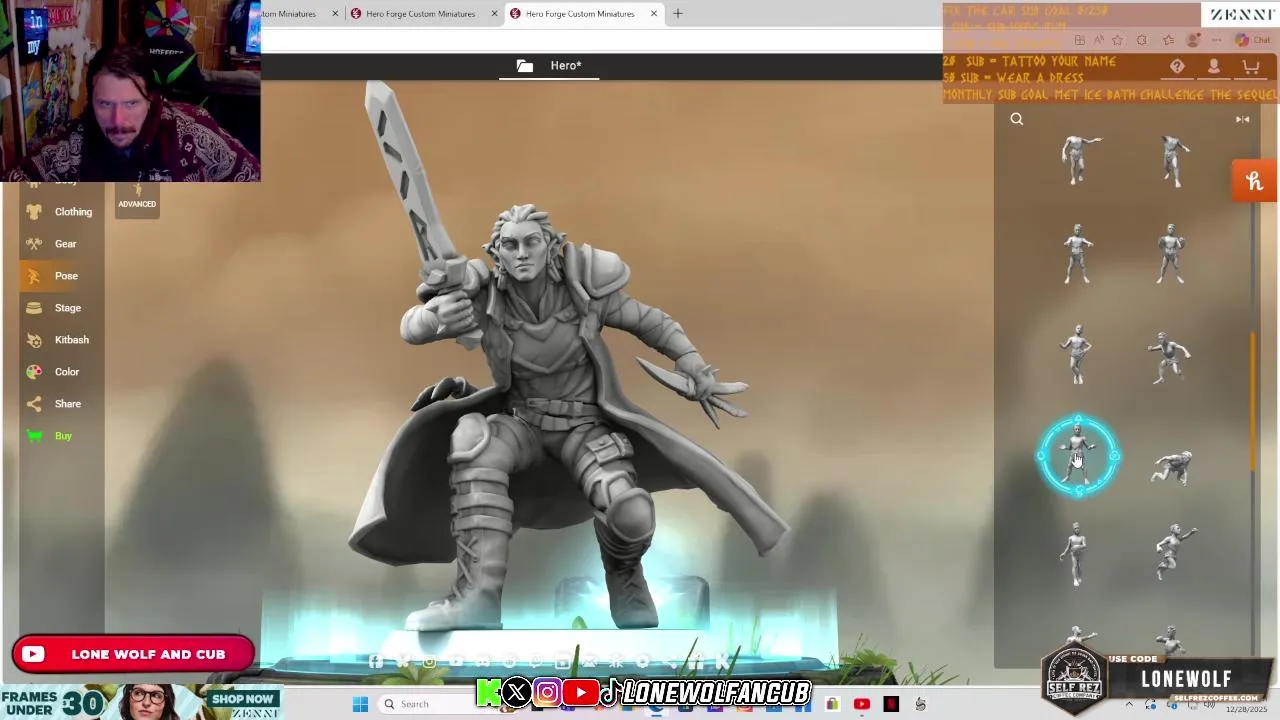The image size is (1280, 720).
Task: Open the Kitbash category in sidebar
Action: coord(60,340)
